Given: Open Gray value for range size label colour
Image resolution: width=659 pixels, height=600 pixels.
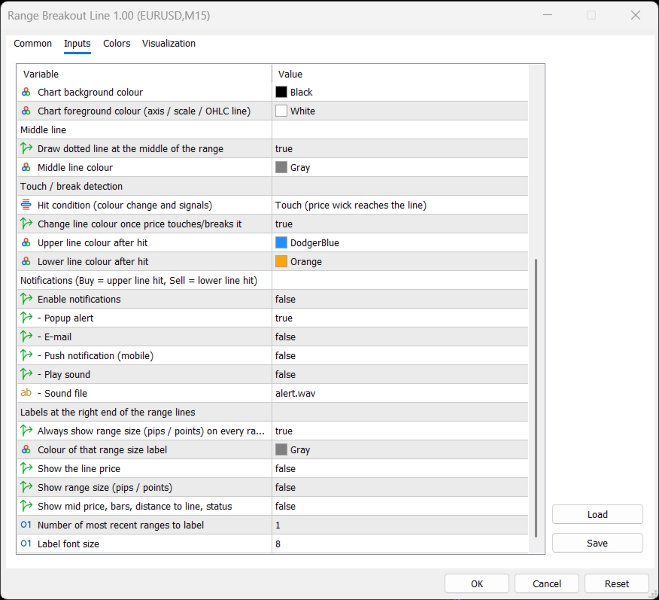Looking at the screenshot, I should [400, 450].
